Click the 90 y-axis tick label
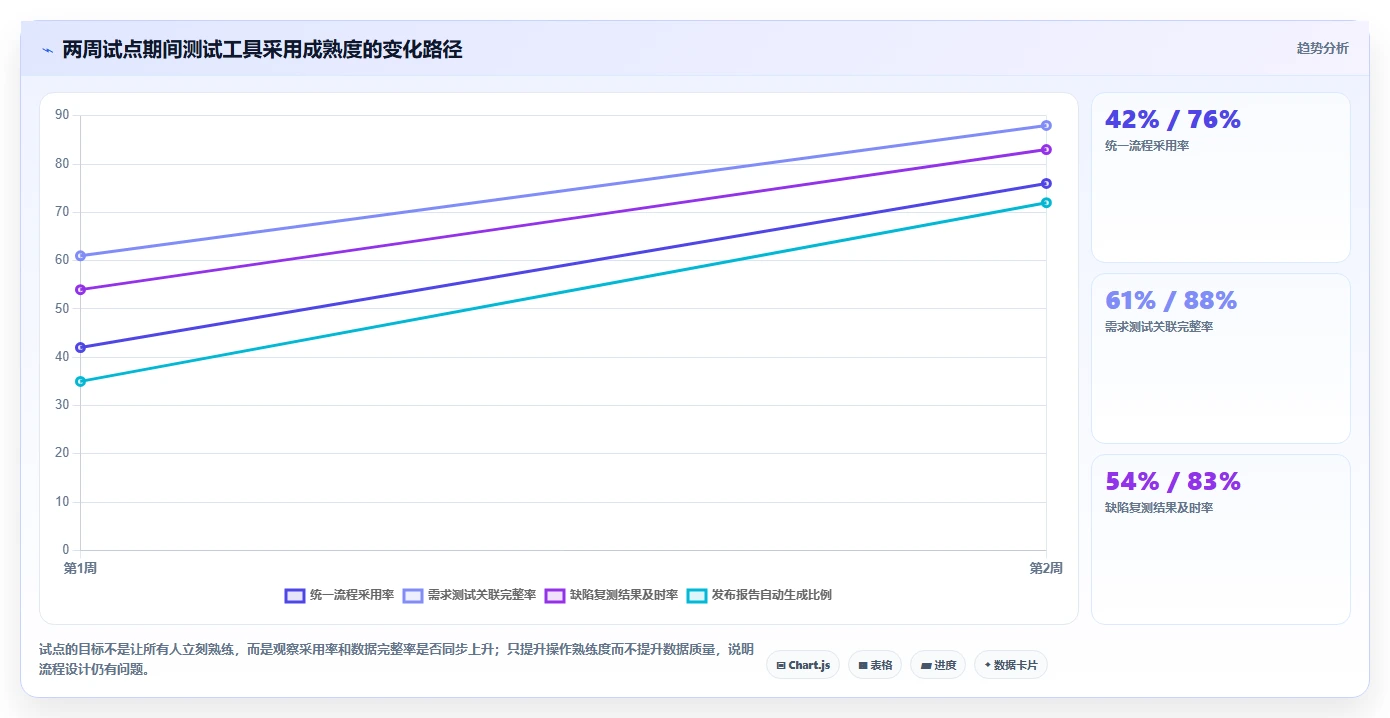Image resolution: width=1390 pixels, height=718 pixels. pos(62,115)
